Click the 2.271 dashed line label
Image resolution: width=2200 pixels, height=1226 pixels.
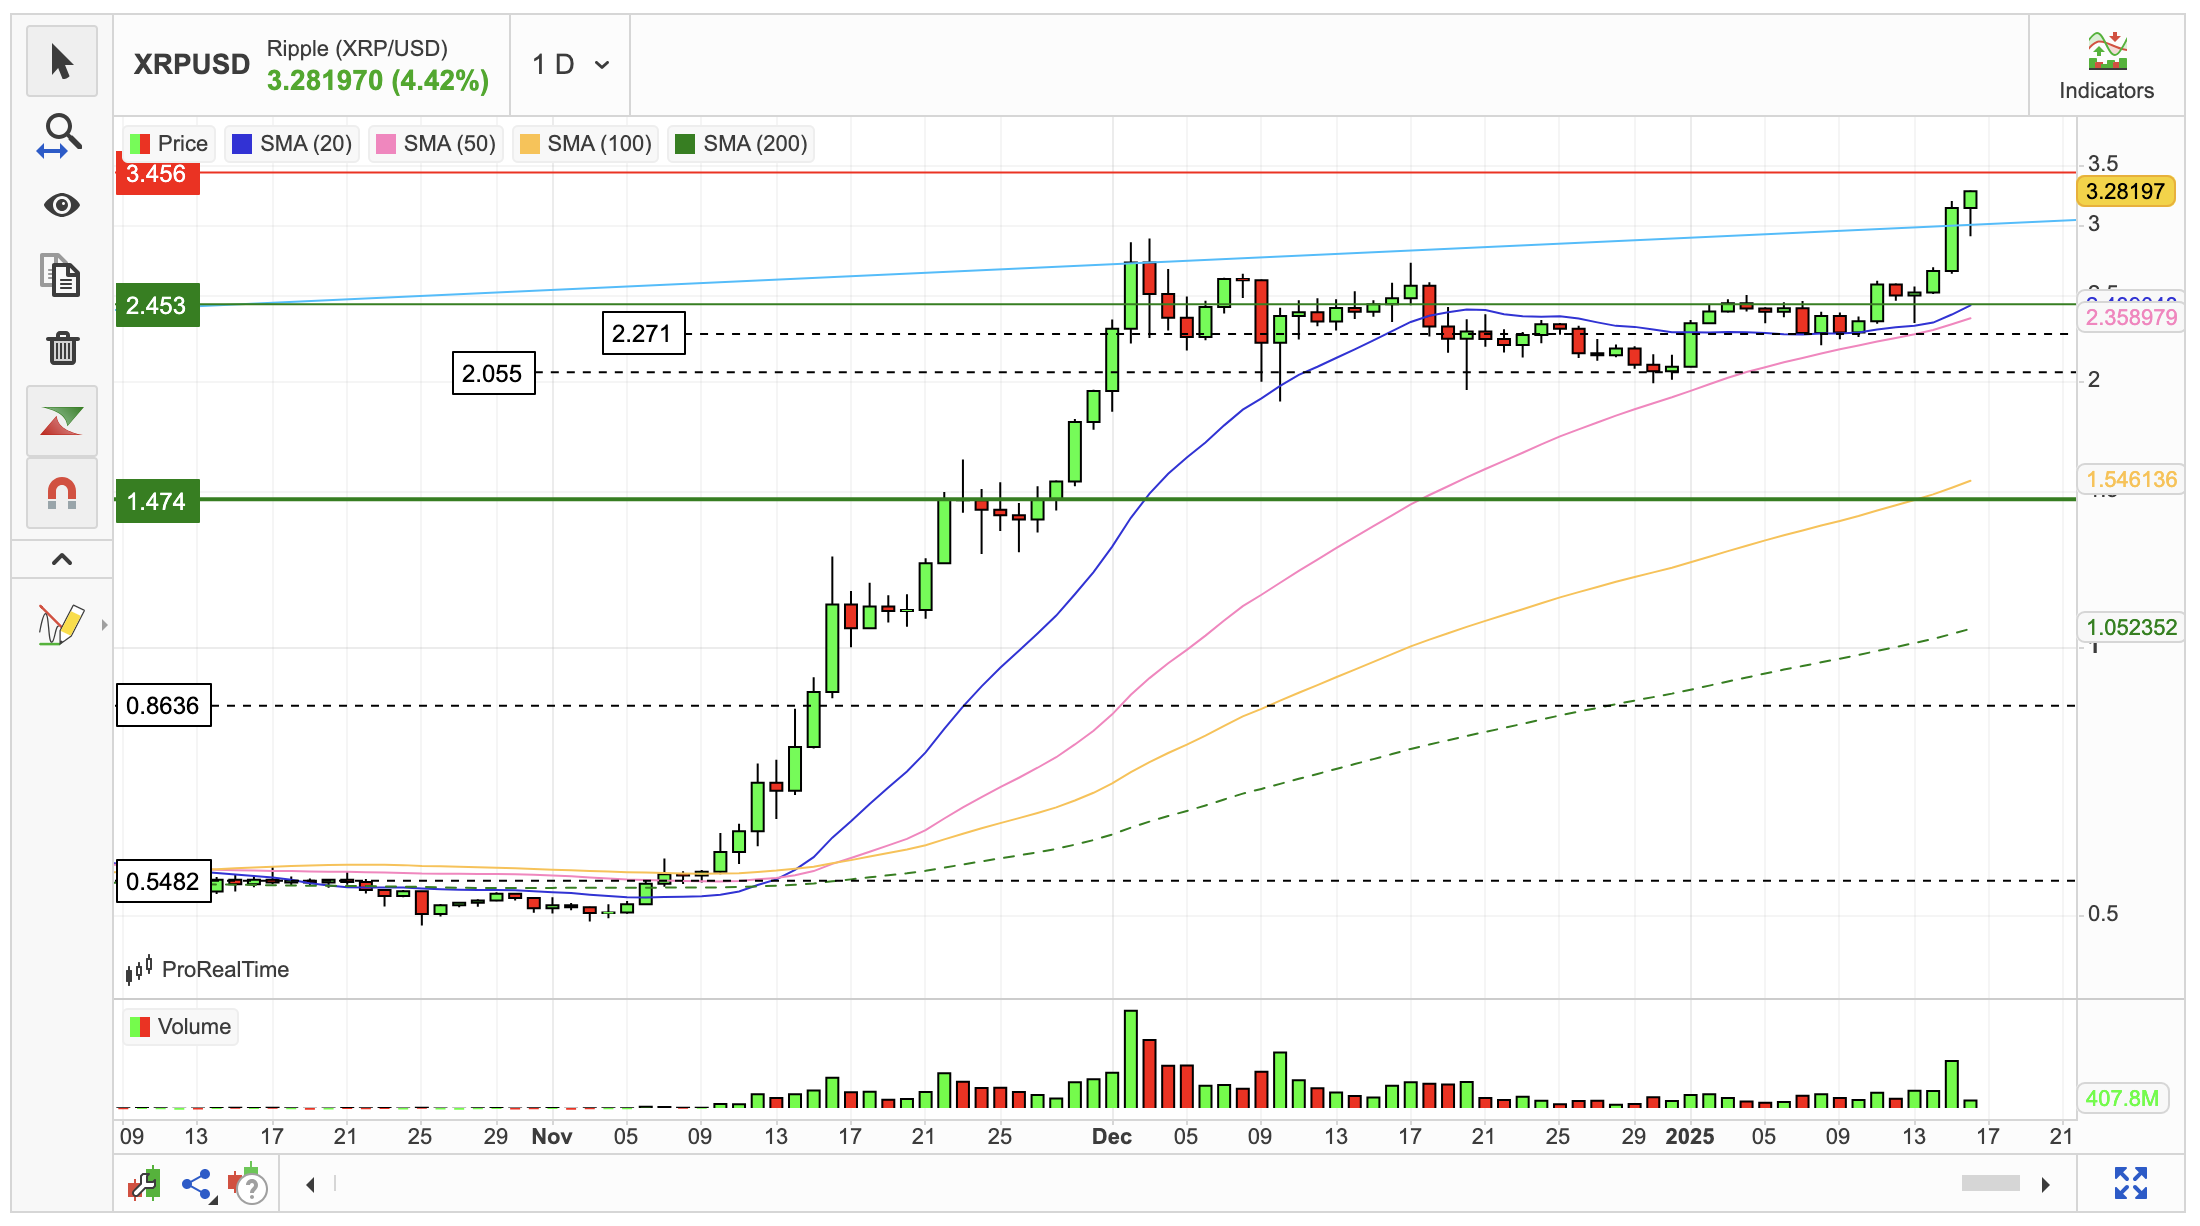(x=643, y=333)
